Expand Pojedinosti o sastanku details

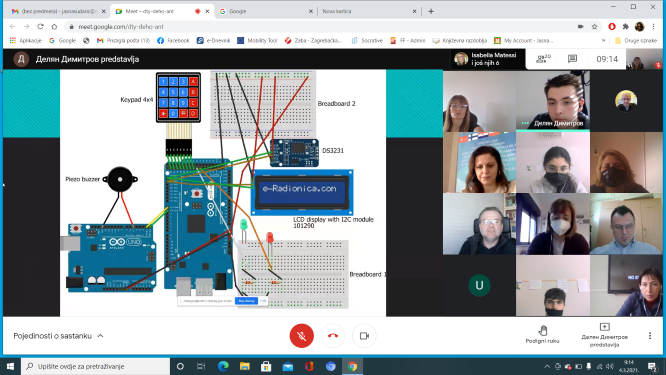tap(58, 336)
